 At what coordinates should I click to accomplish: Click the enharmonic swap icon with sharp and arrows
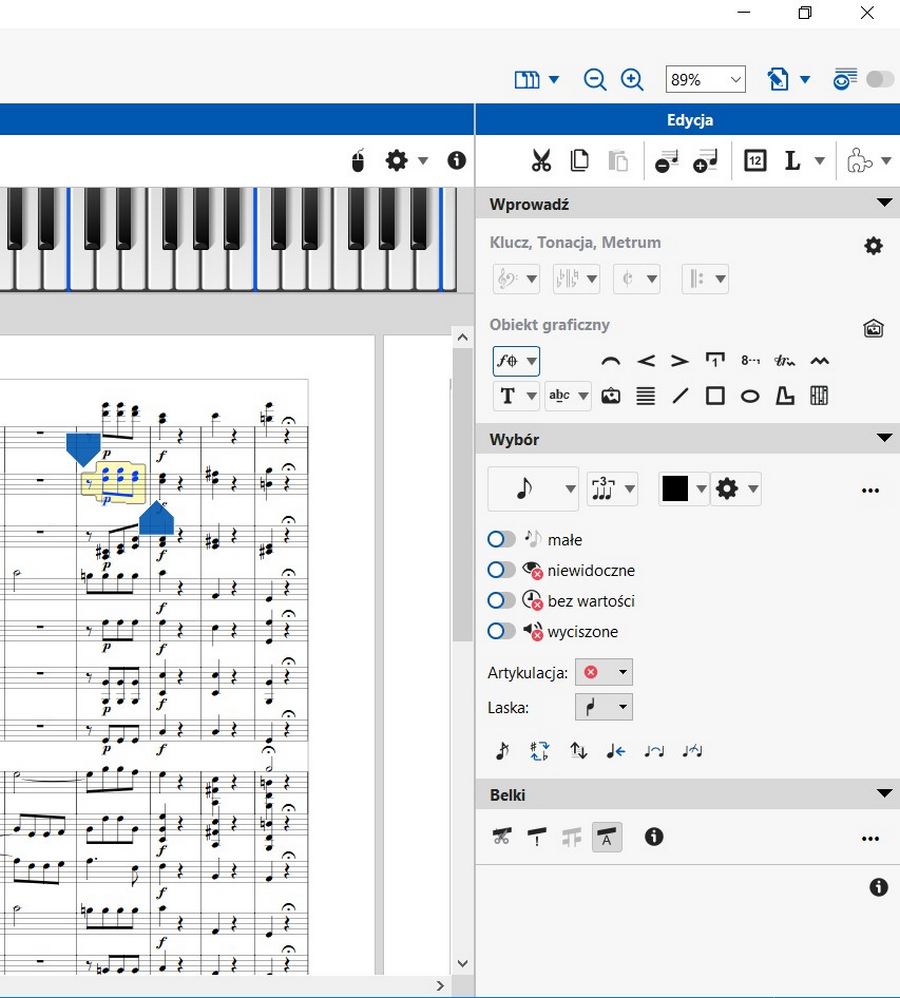[539, 751]
